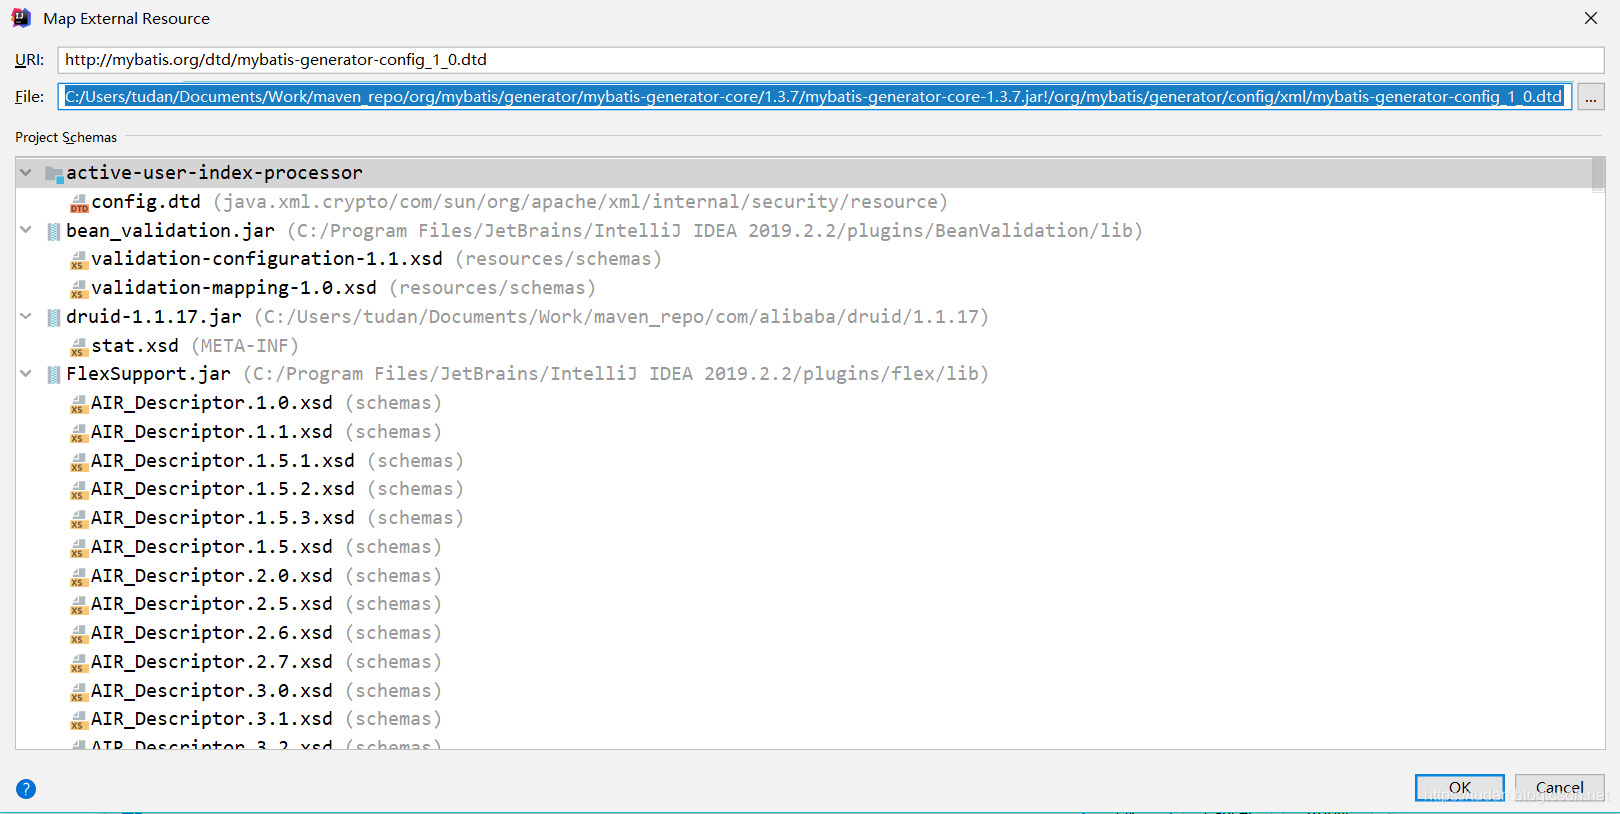Select the active-user-index-processor row label
This screenshot has height=814, width=1620.
[214, 173]
